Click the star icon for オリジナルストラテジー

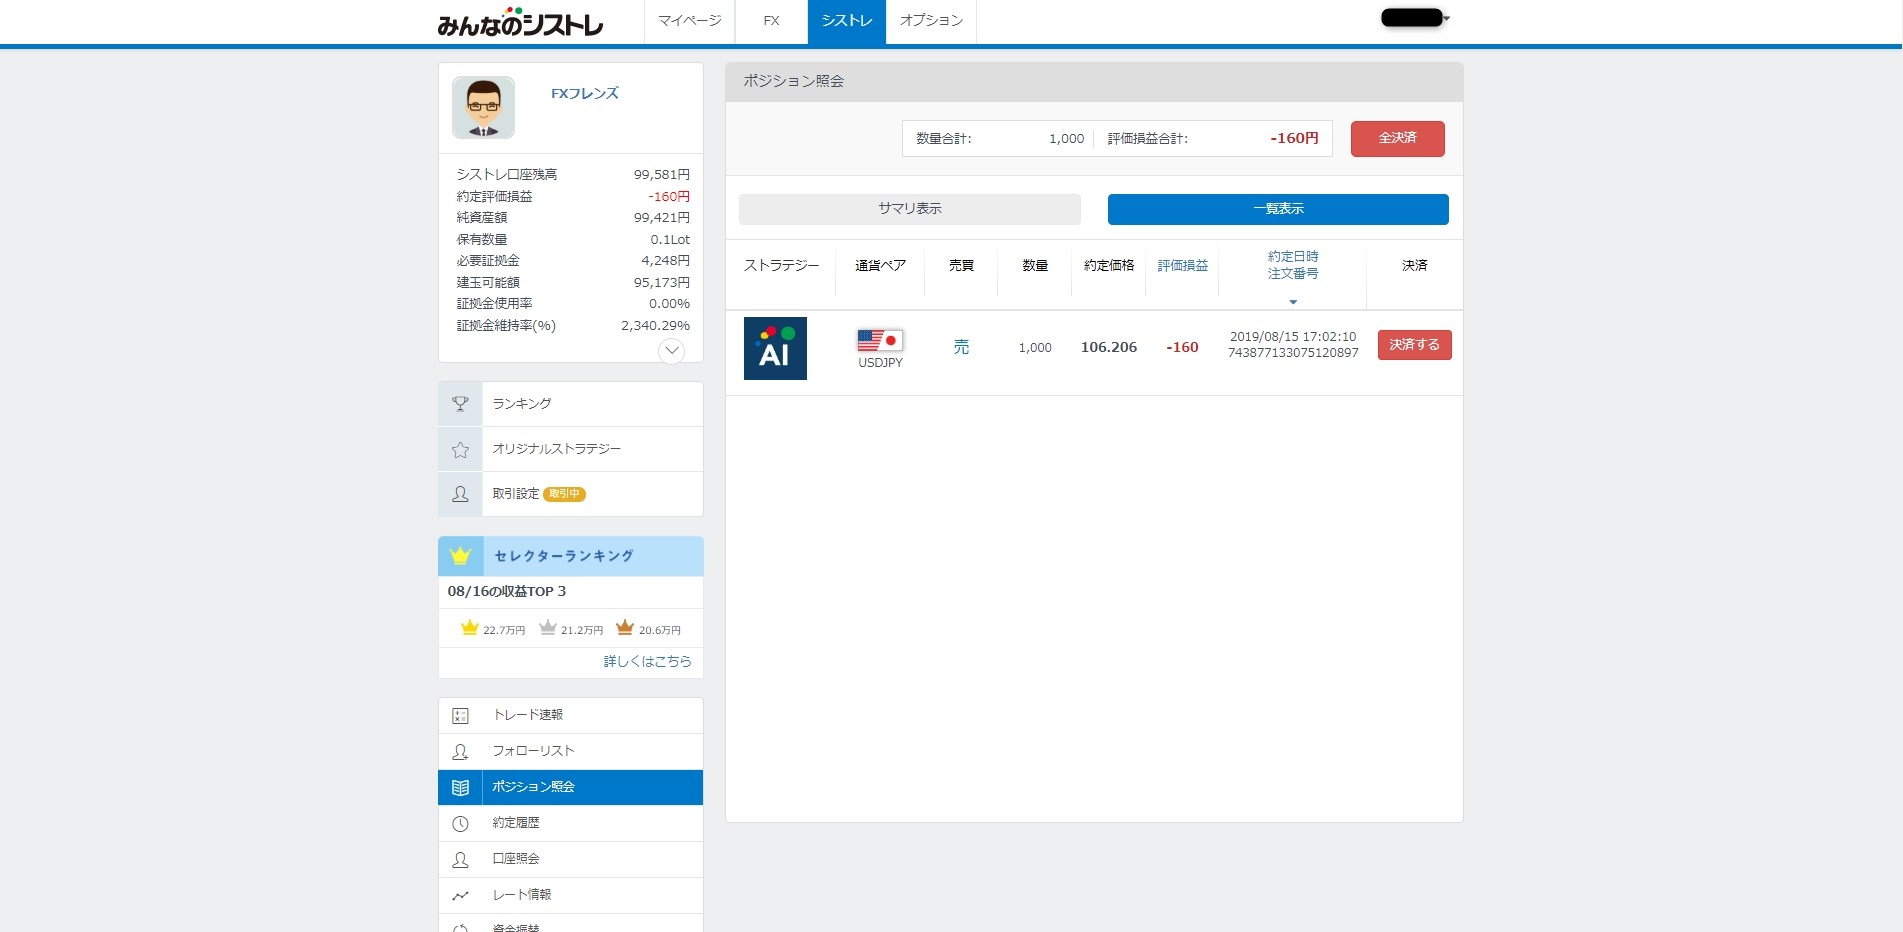(460, 450)
